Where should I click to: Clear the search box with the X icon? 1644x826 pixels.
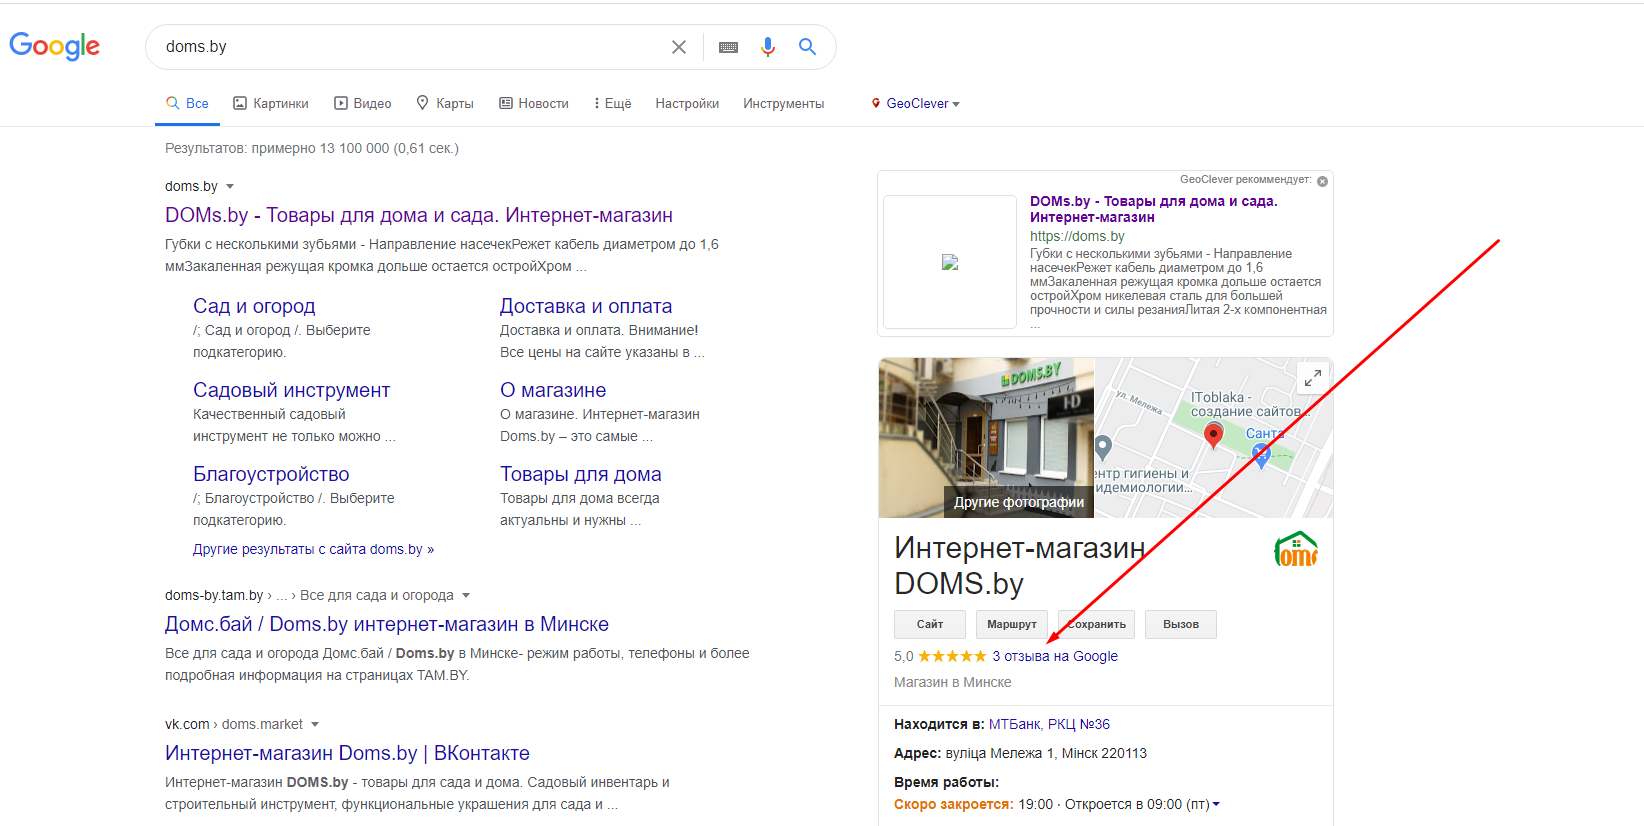point(679,47)
